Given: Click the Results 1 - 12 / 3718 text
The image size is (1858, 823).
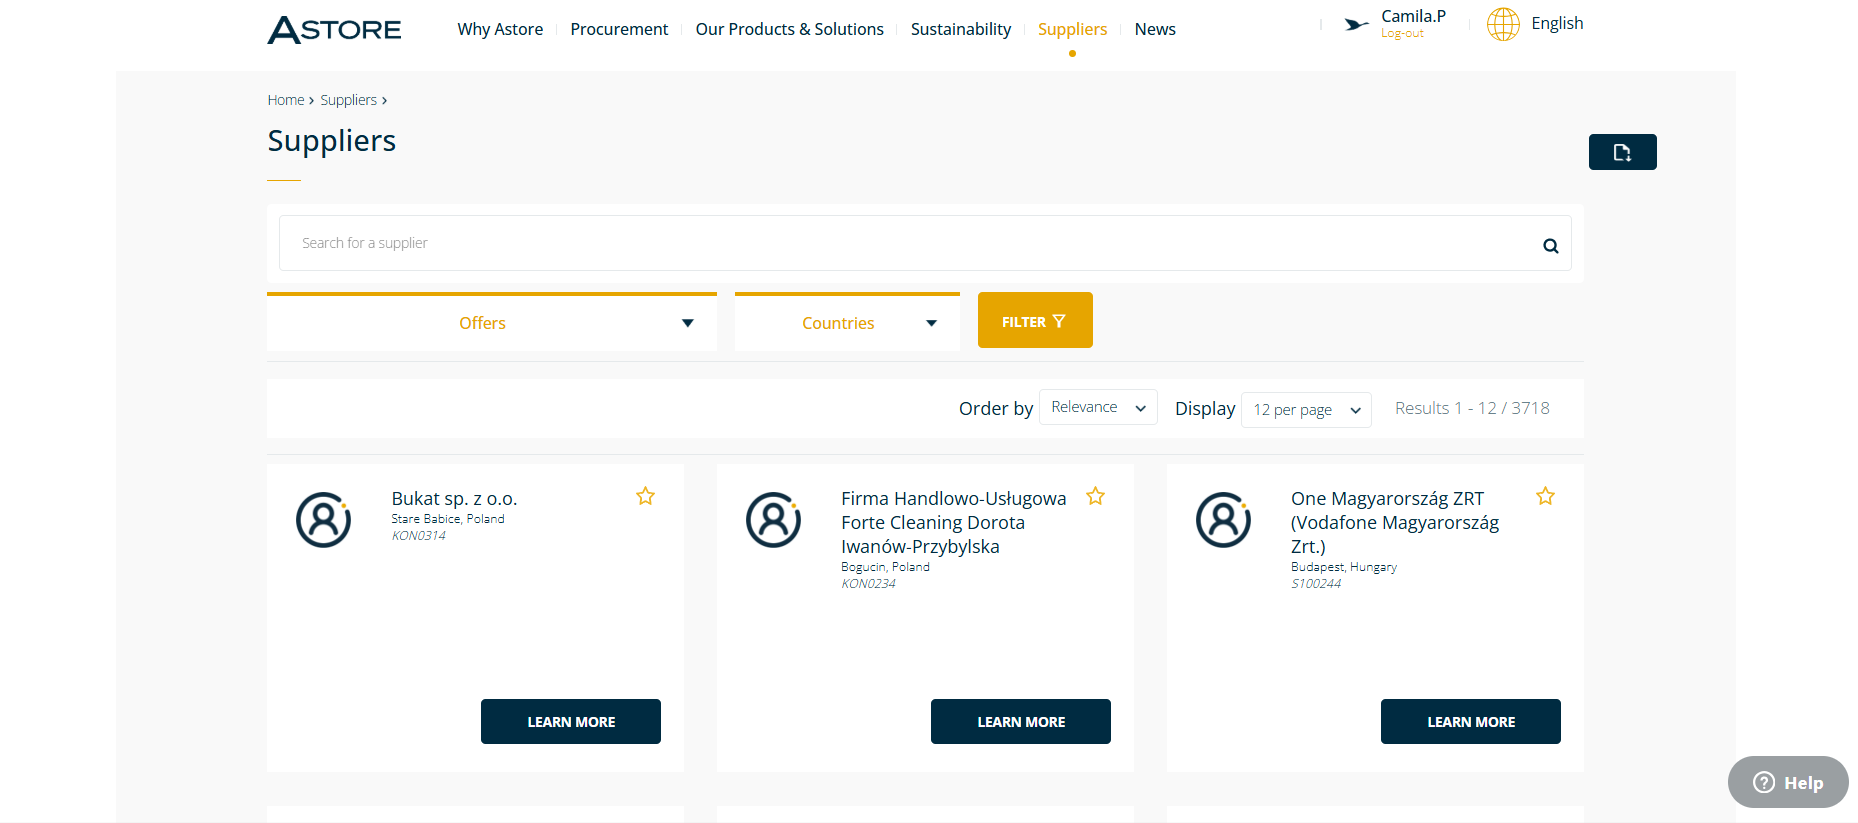Looking at the screenshot, I should [x=1472, y=408].
